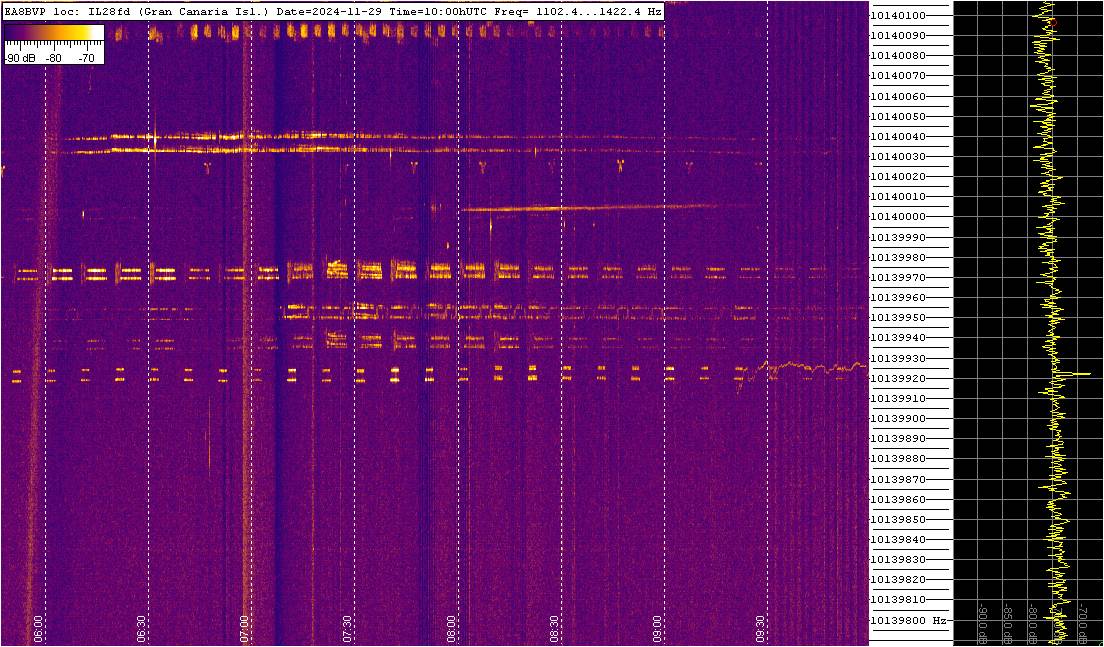Click frequency label 10139930
Image resolution: width=1104 pixels, height=647 pixels.
click(x=897, y=358)
